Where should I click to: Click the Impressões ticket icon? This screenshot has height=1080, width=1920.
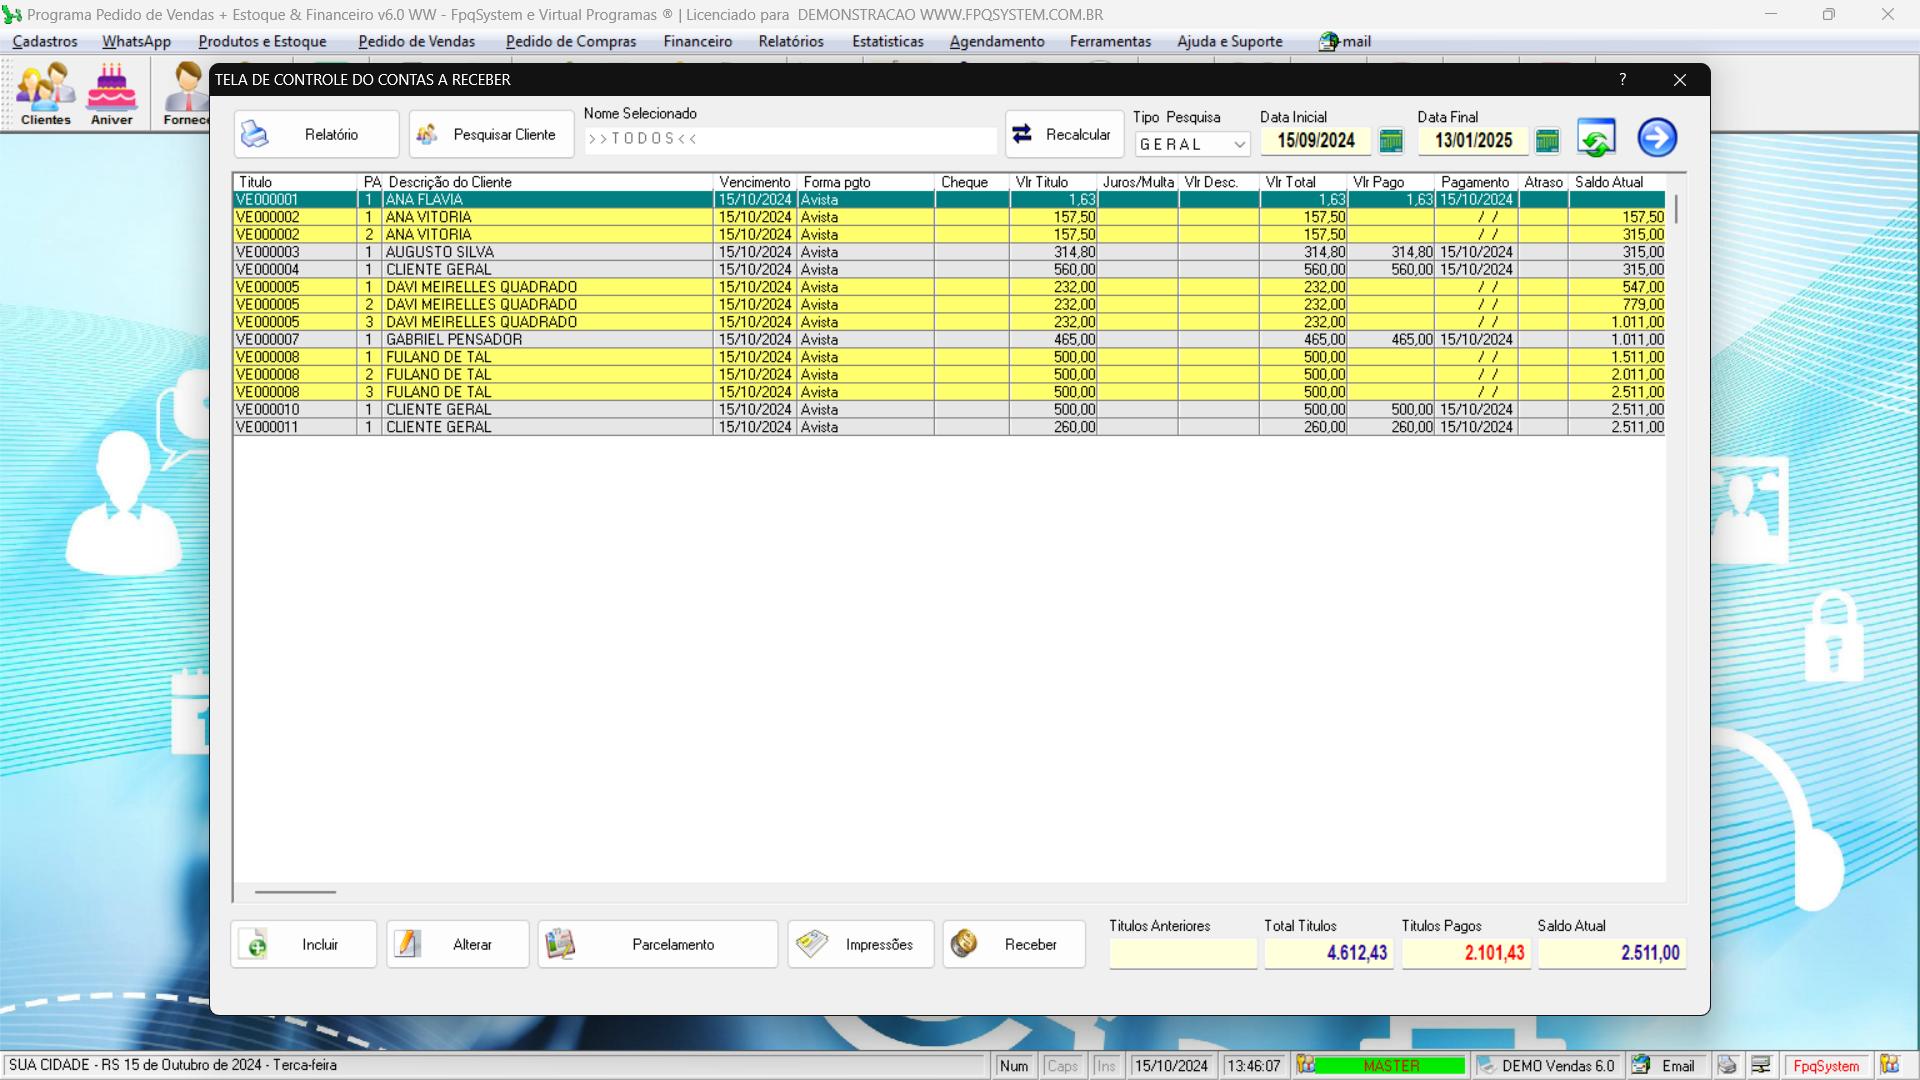[x=812, y=944]
